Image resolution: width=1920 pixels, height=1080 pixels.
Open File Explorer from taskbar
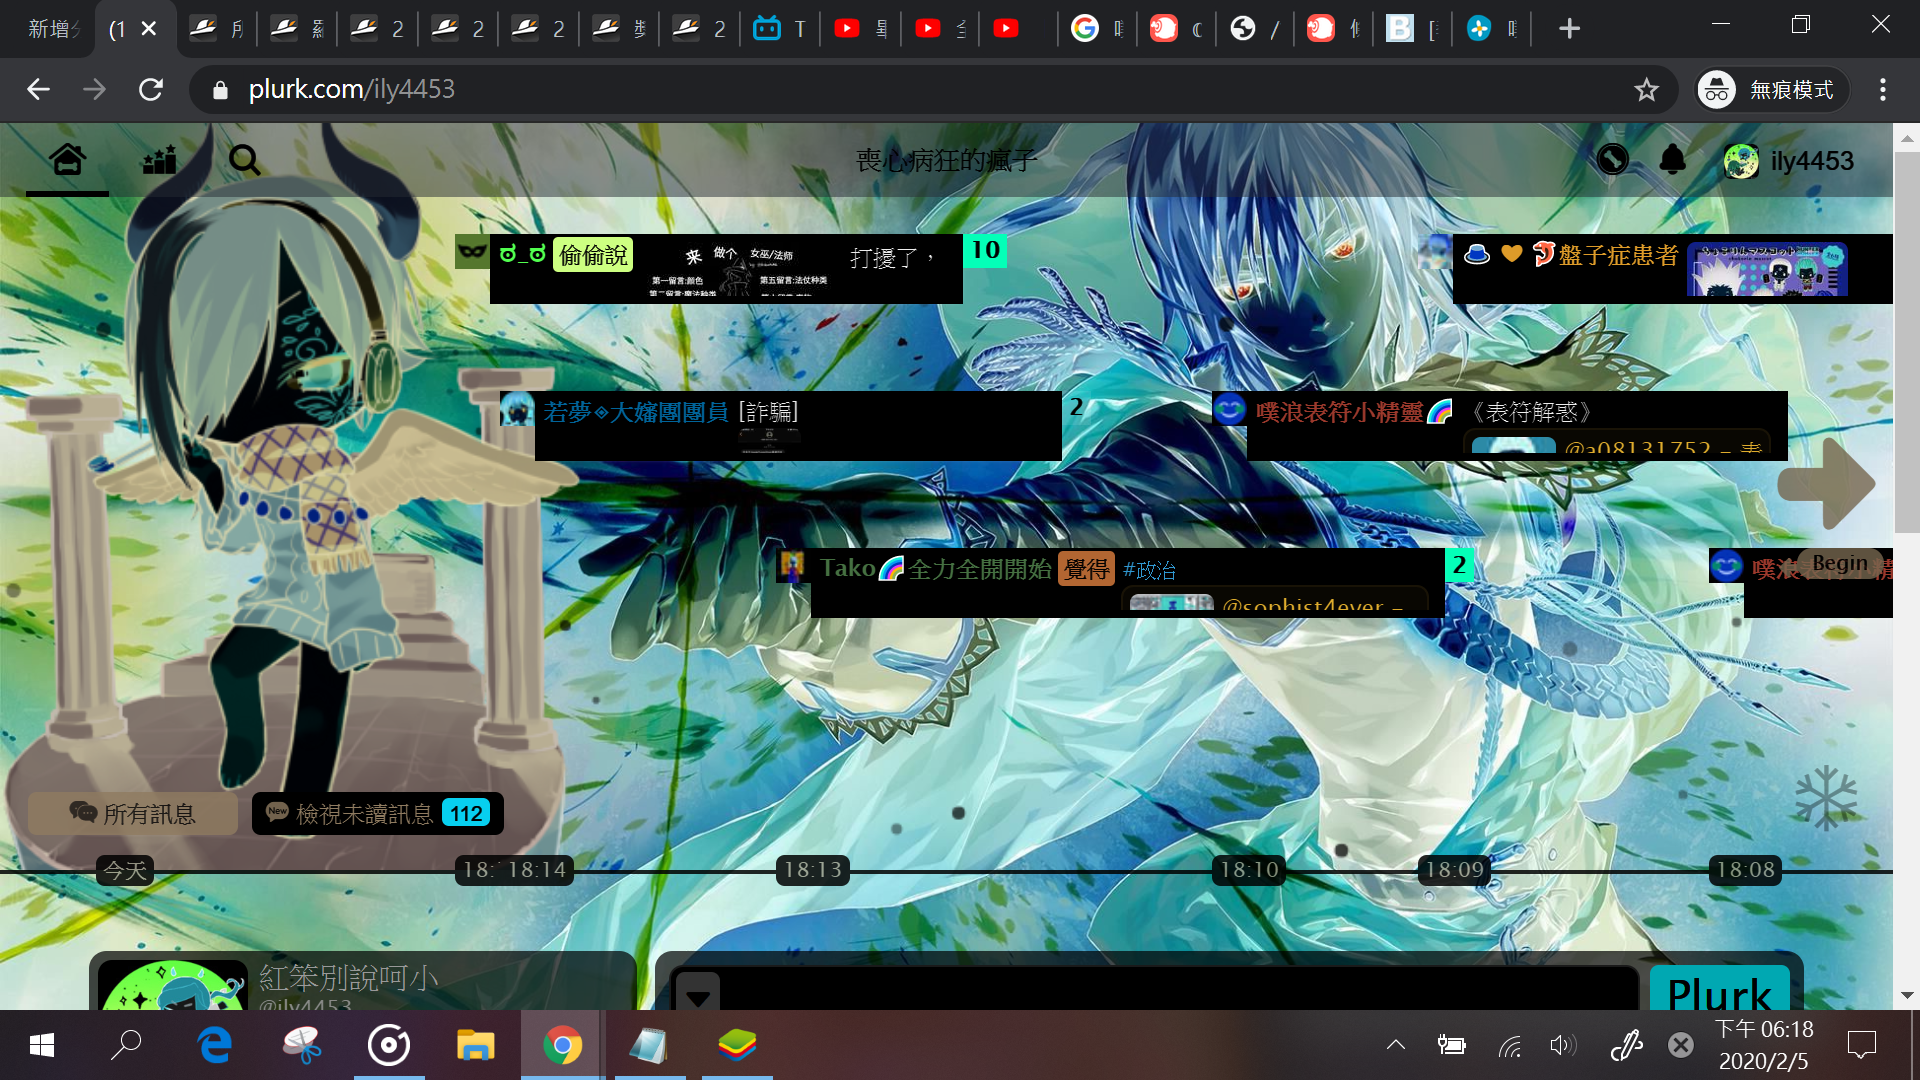[x=476, y=1046]
